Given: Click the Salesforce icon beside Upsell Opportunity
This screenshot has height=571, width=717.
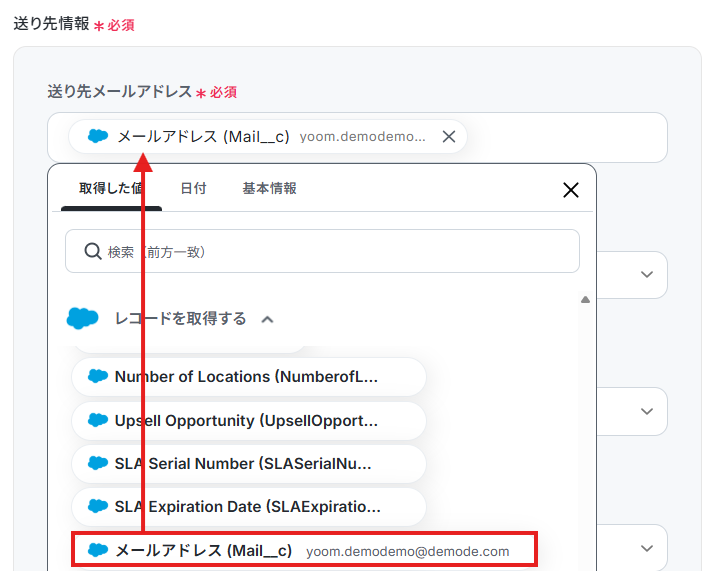Looking at the screenshot, I should point(98,420).
